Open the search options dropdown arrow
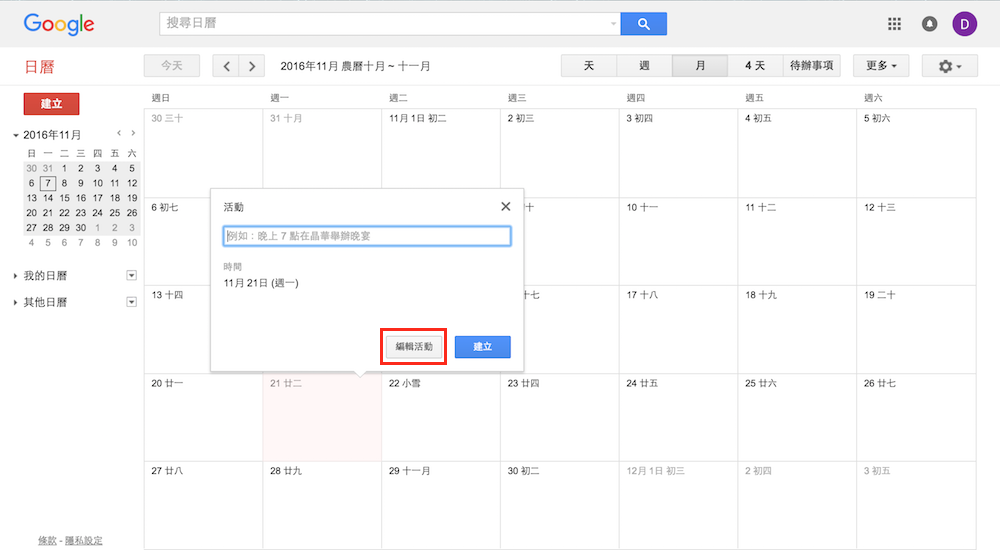 tap(613, 24)
